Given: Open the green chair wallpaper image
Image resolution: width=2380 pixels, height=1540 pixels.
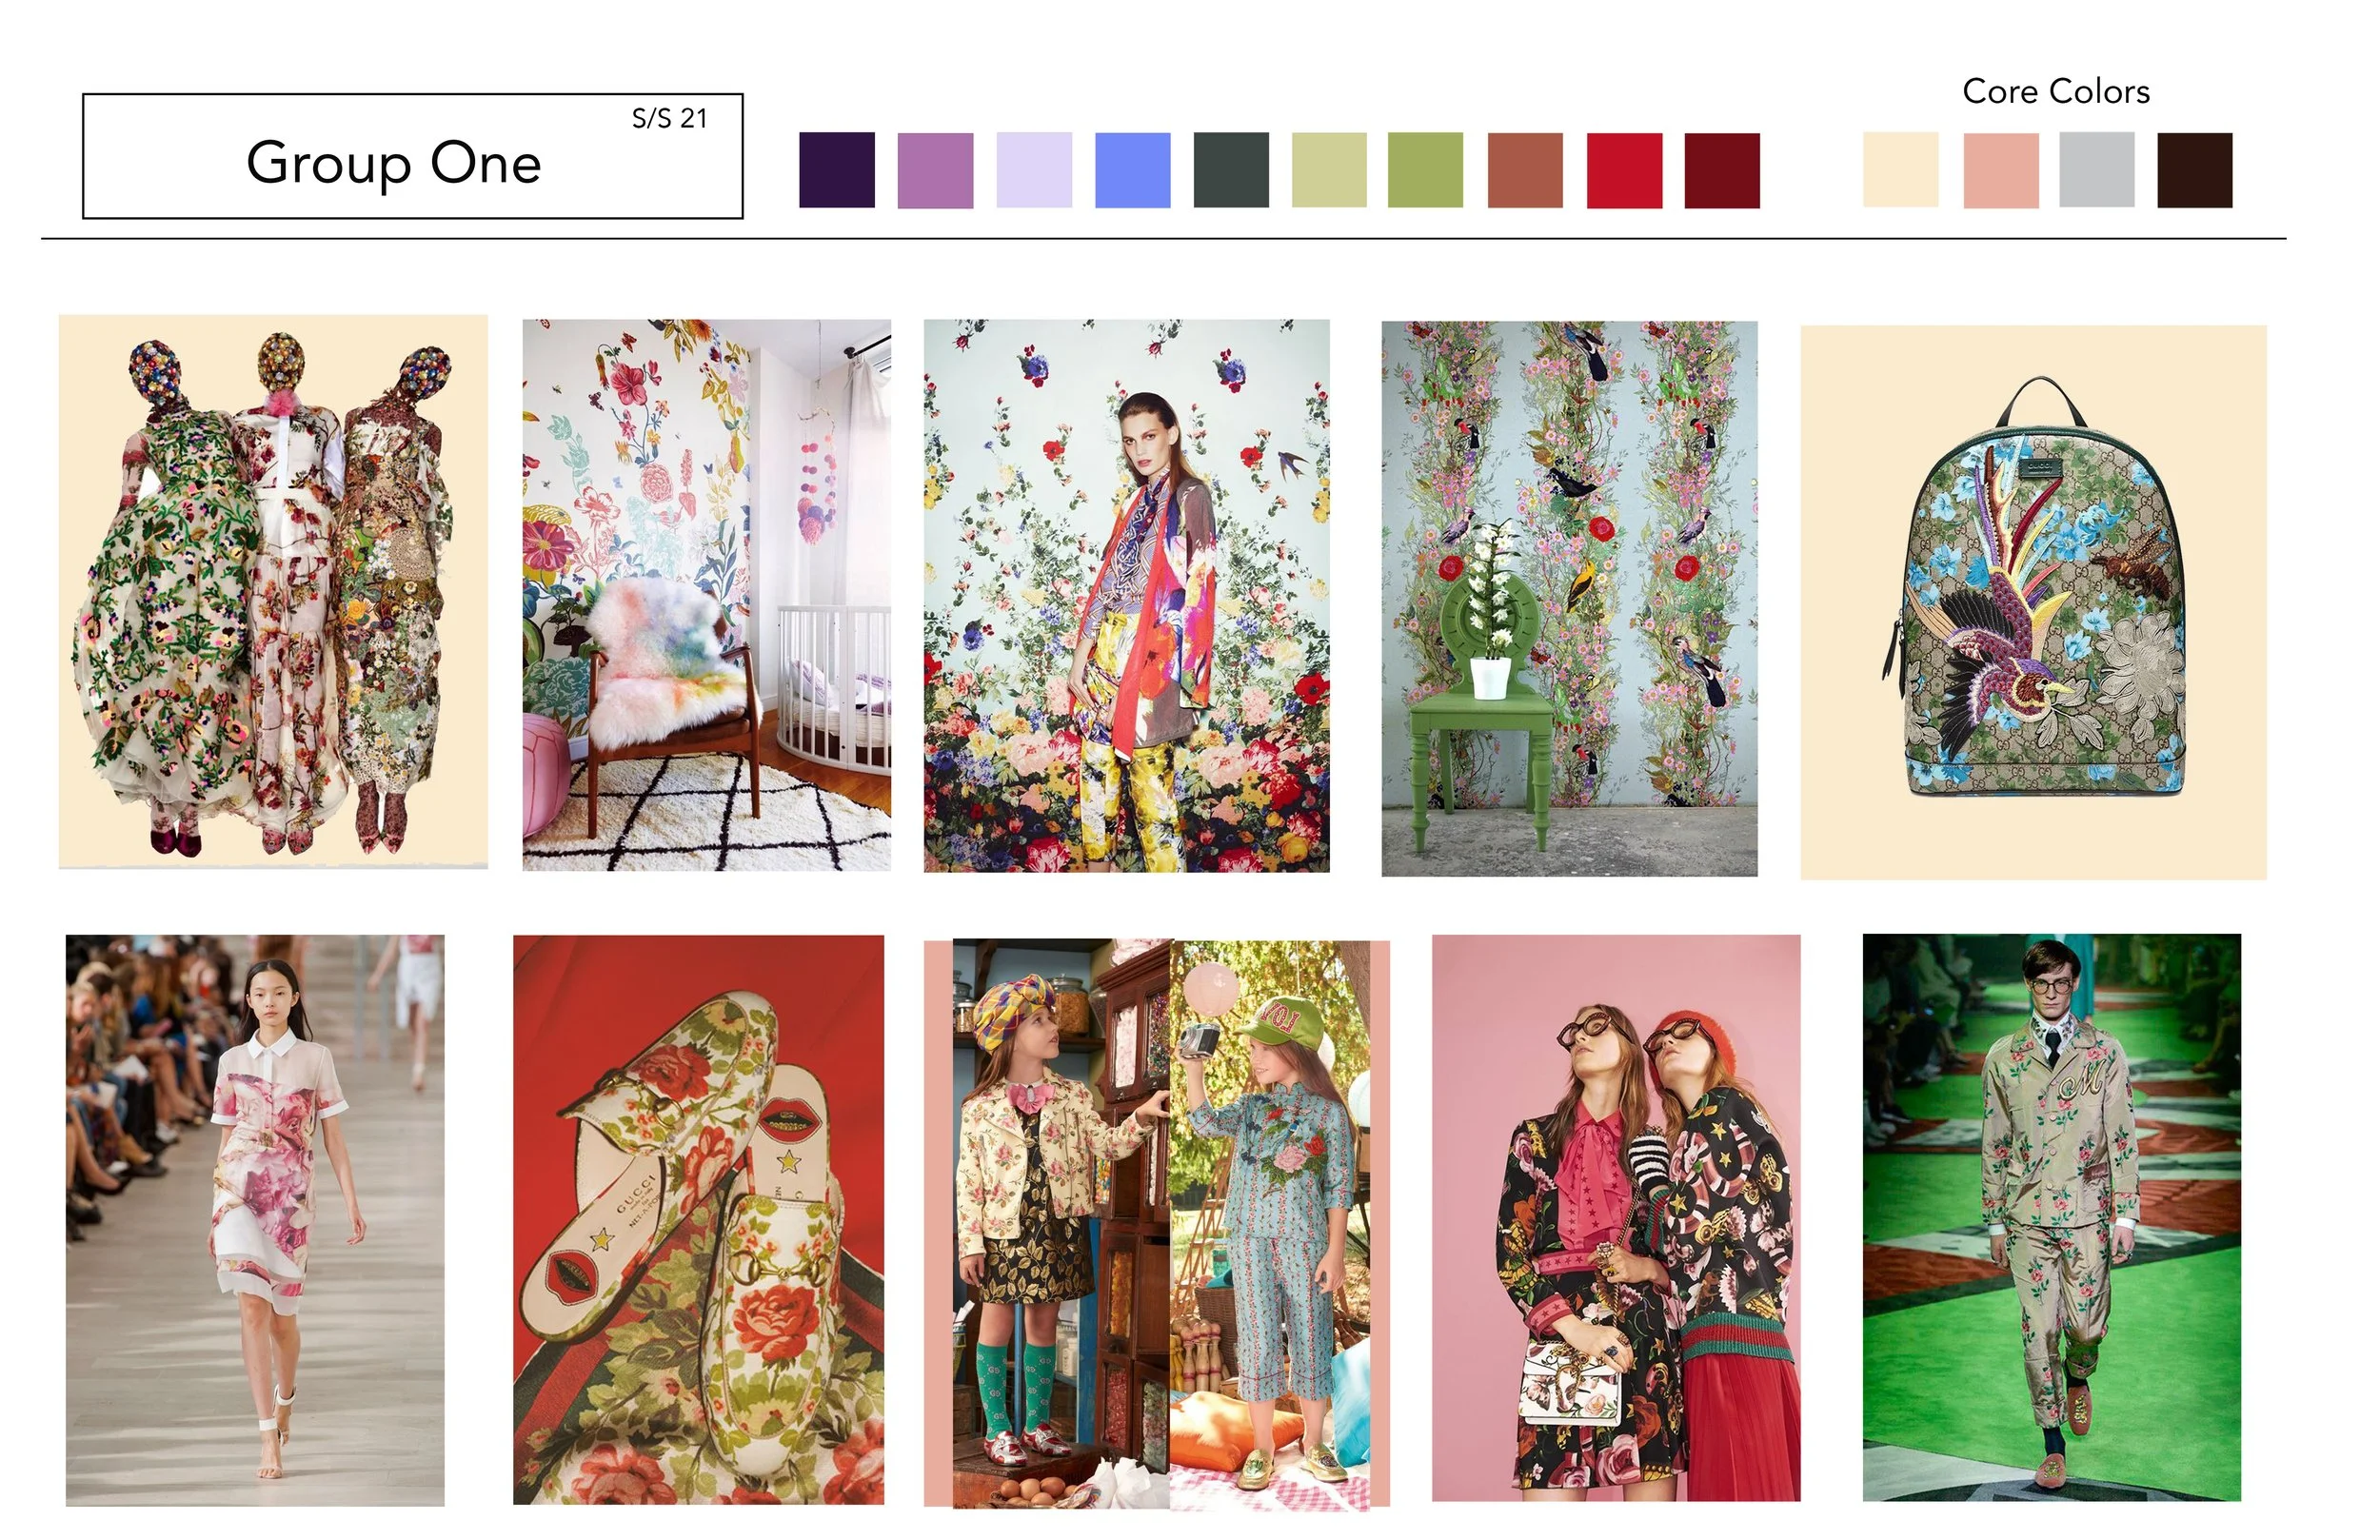Looking at the screenshot, I should [1568, 598].
